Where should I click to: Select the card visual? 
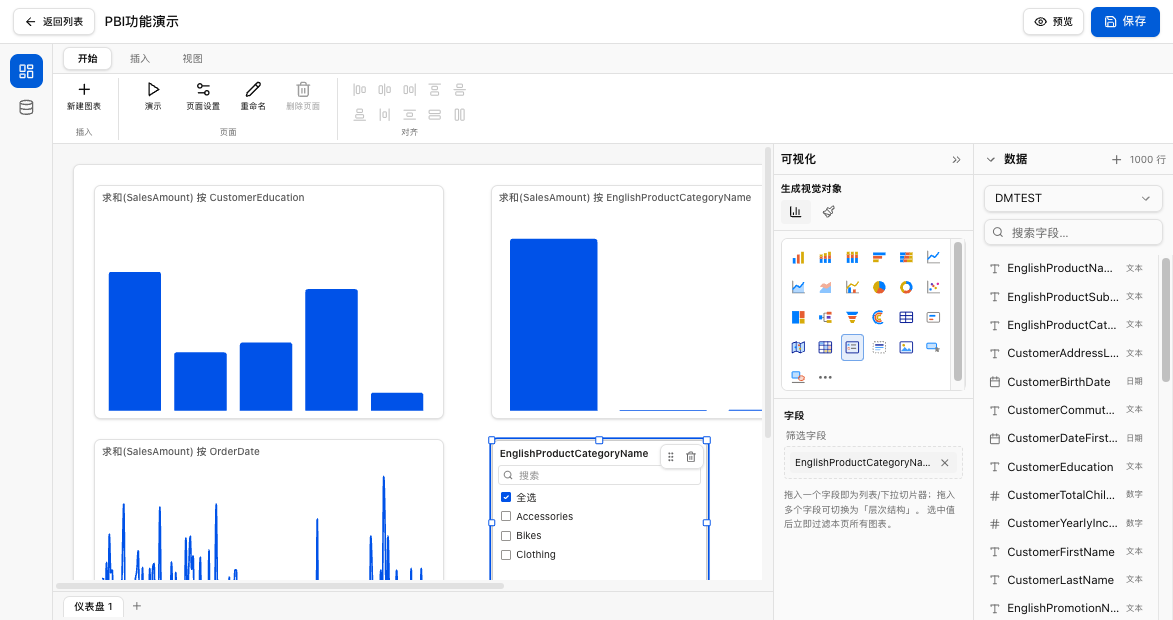933,317
